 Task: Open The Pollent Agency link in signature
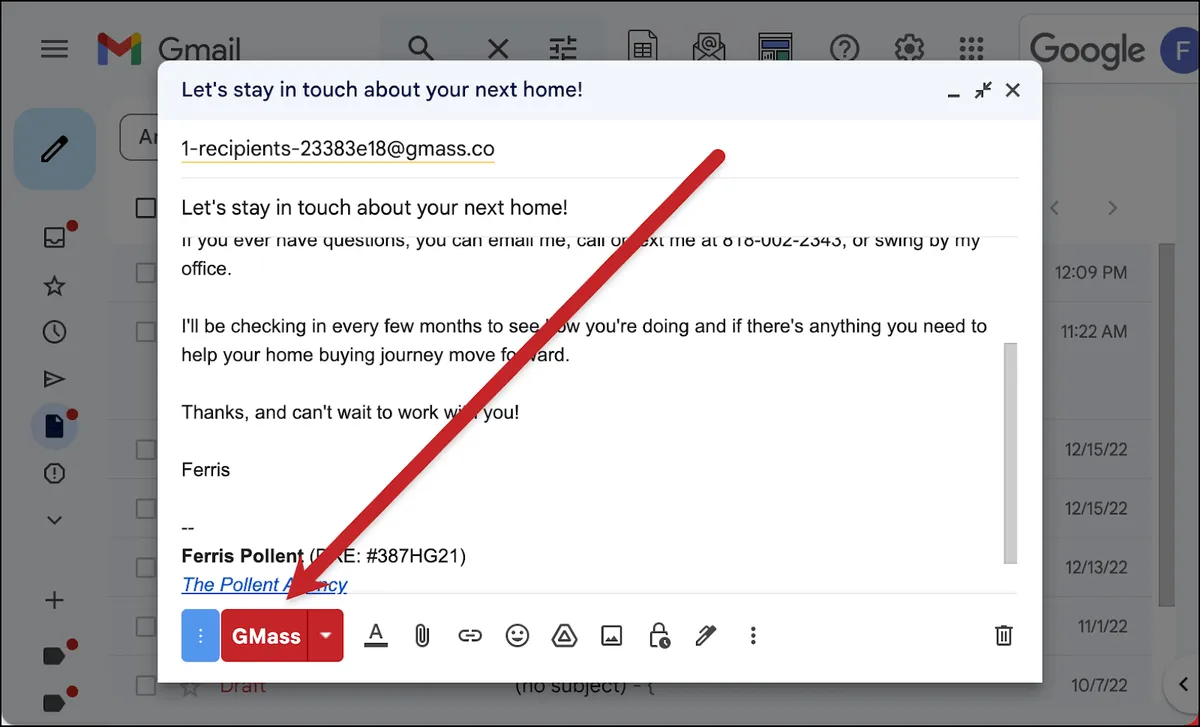(x=265, y=585)
